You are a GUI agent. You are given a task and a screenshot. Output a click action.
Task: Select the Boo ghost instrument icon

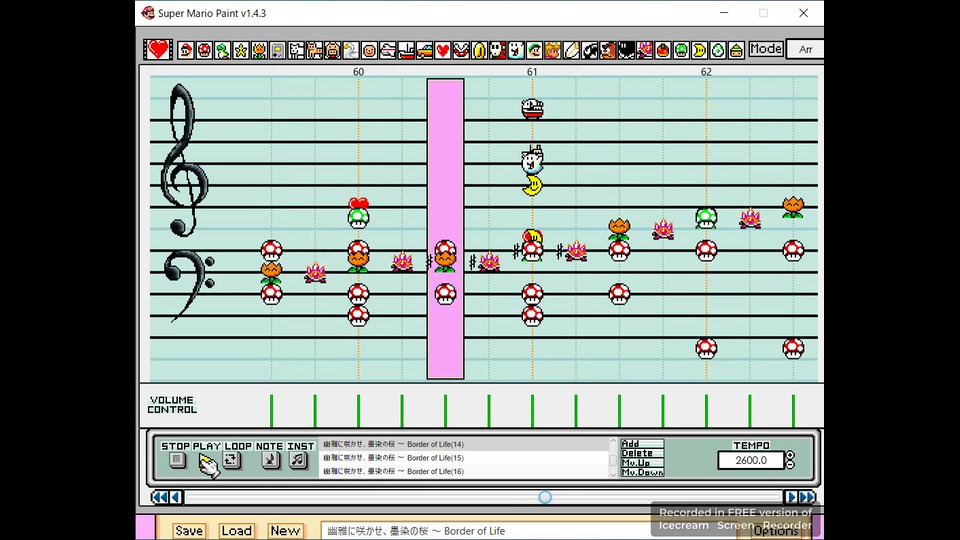[x=516, y=50]
